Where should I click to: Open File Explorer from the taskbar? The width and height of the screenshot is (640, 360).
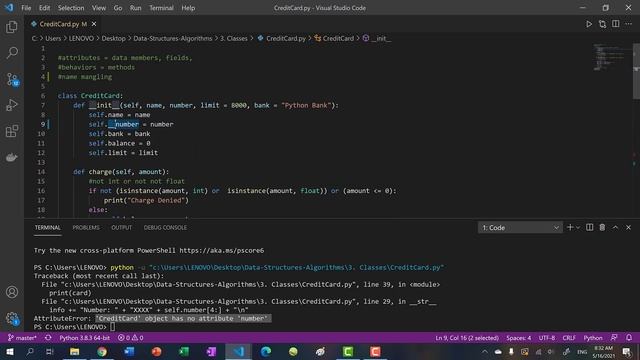pyautogui.click(x=74, y=351)
